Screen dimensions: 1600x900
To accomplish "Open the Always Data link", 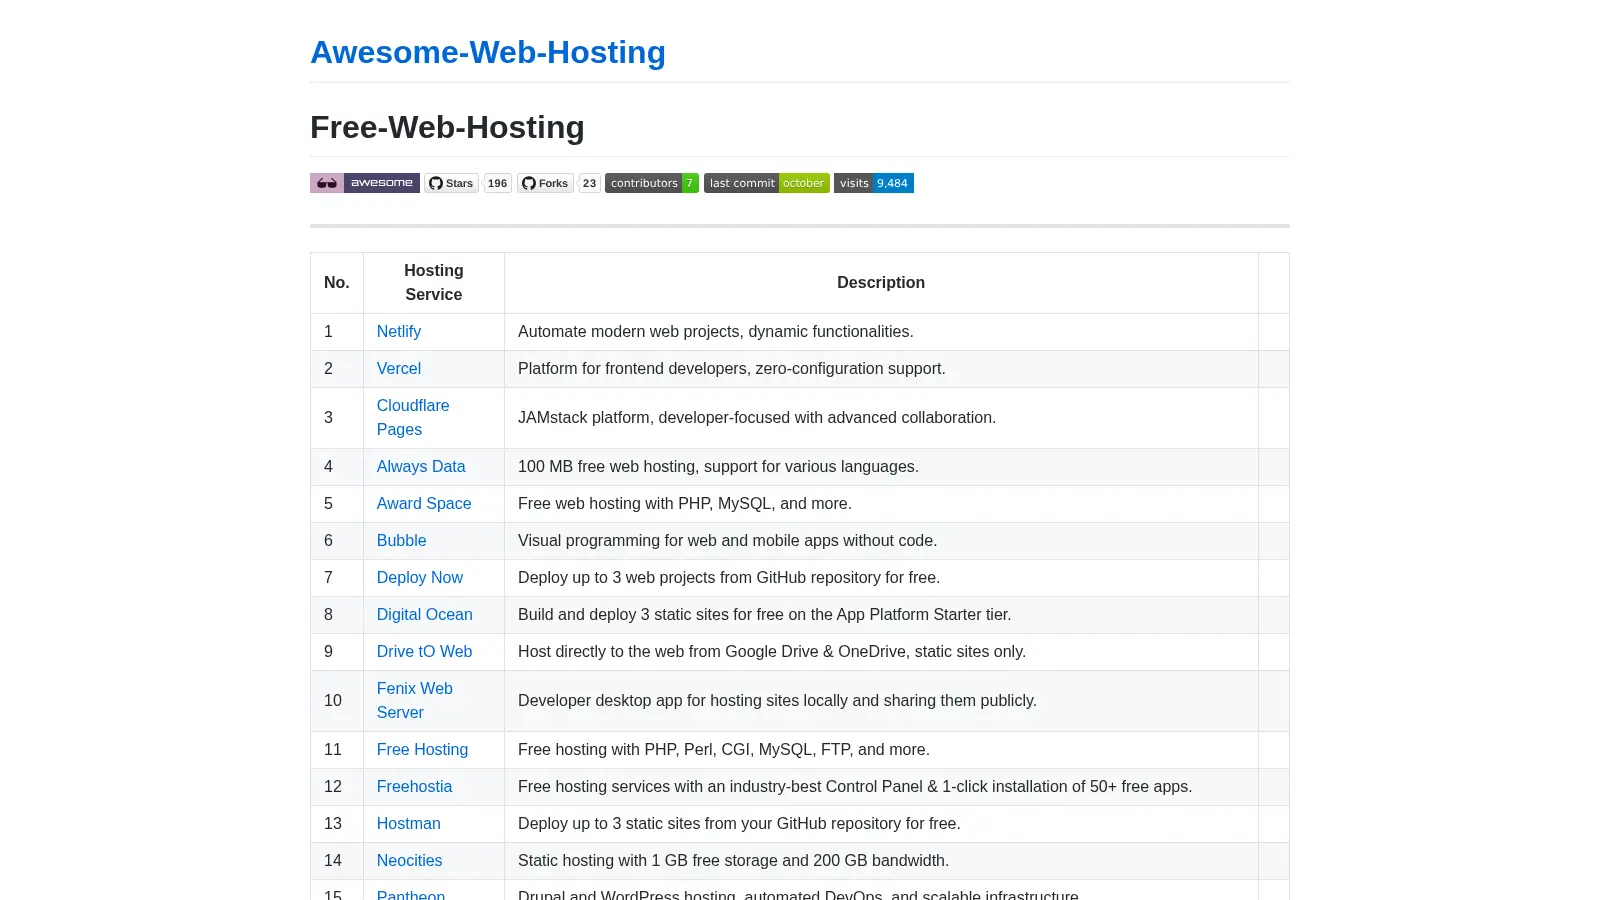I will (421, 466).
